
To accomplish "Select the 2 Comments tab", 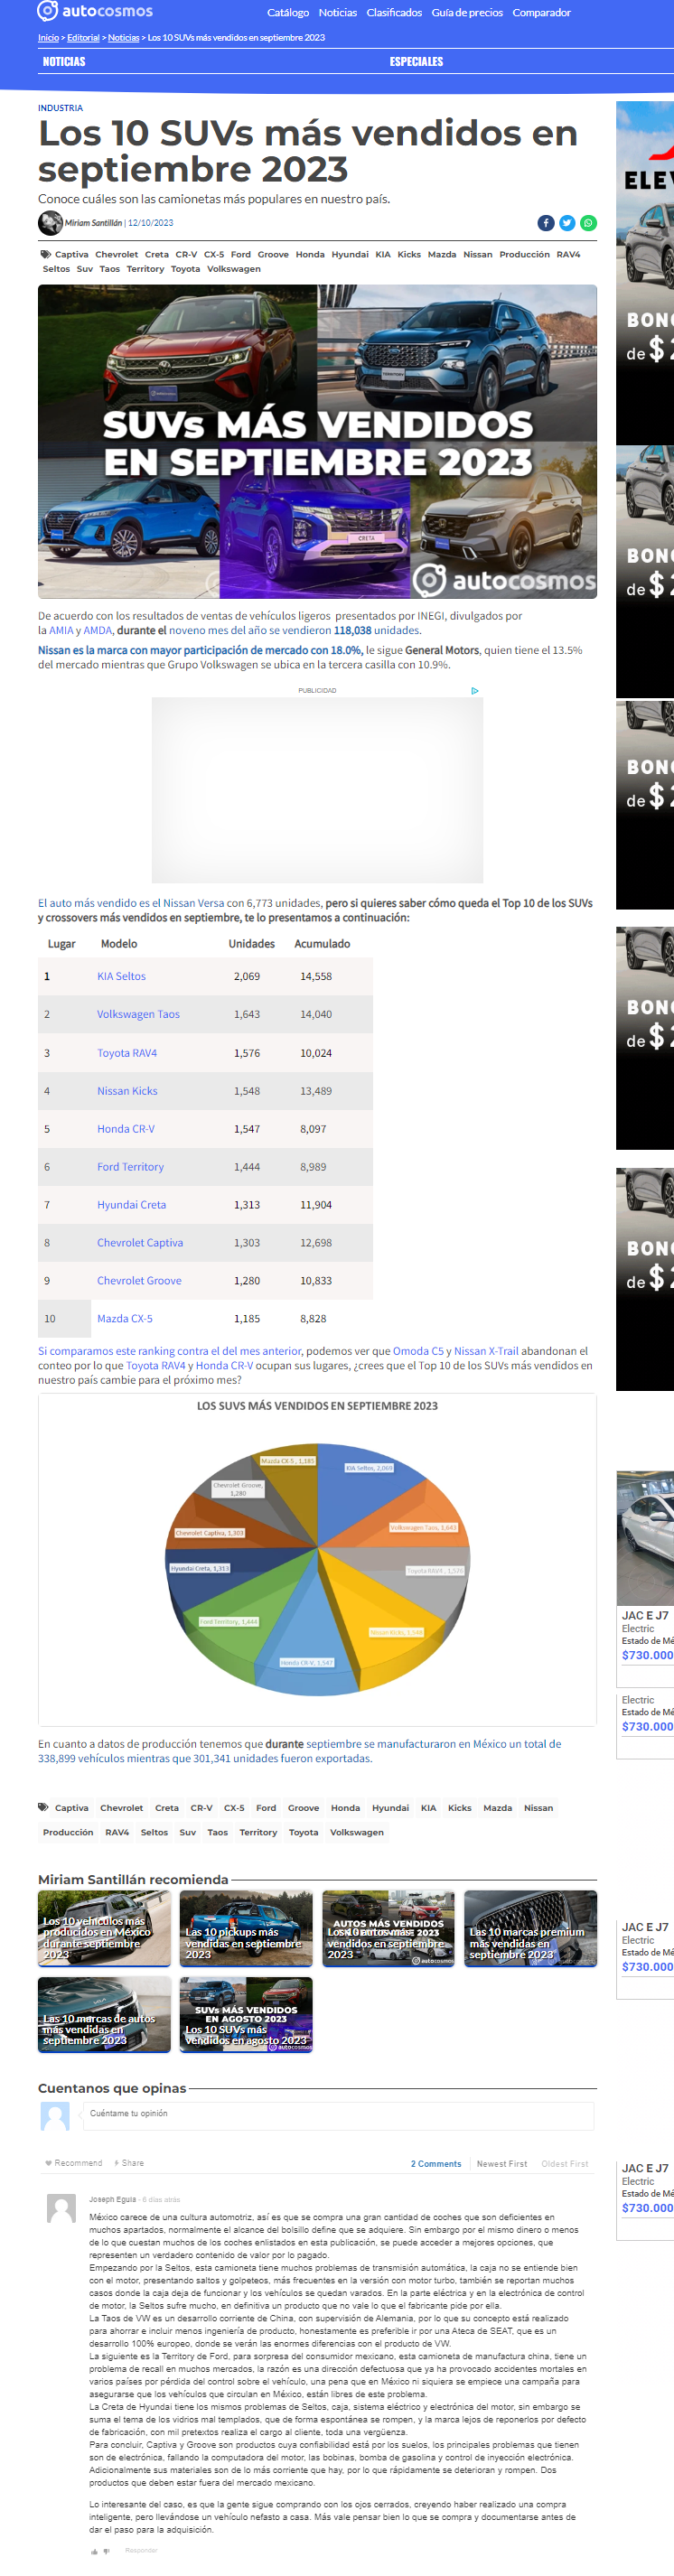I will click(436, 2164).
